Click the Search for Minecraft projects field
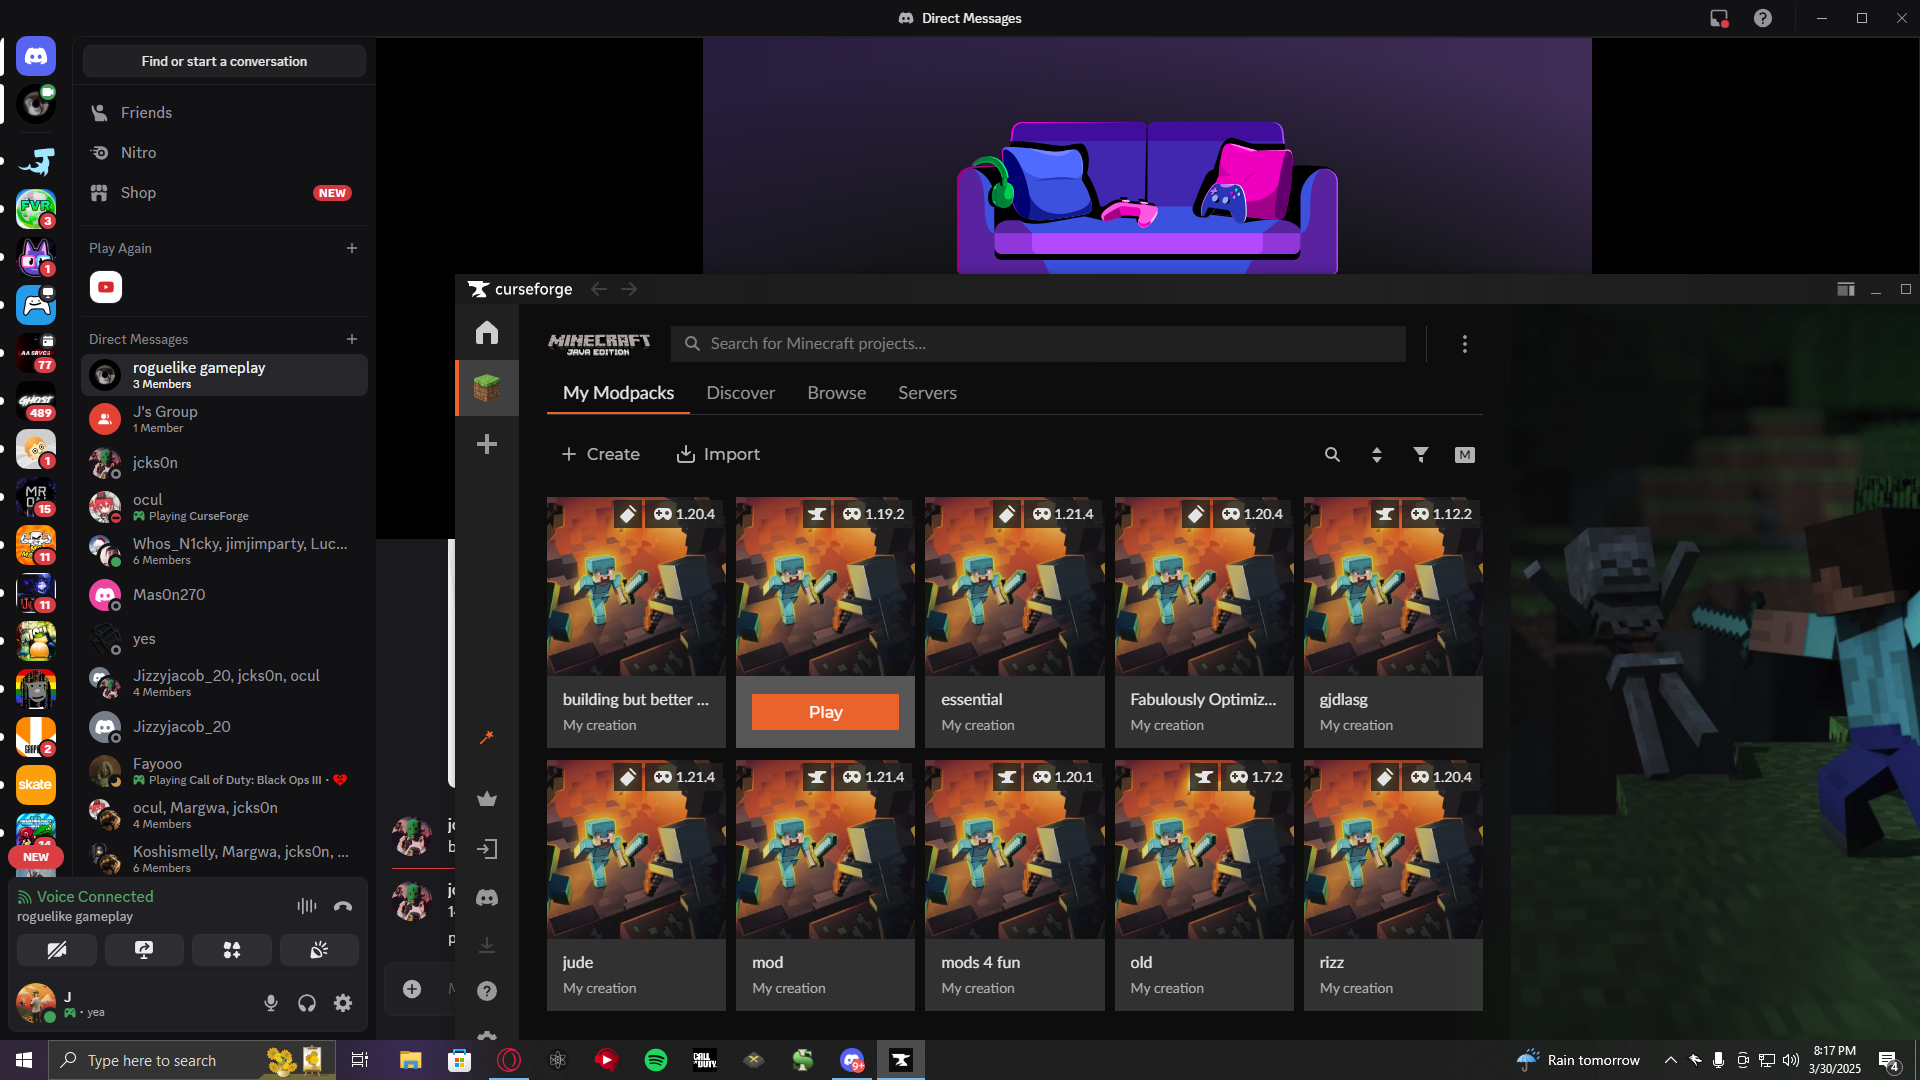The height and width of the screenshot is (1080, 1920). (1040, 344)
